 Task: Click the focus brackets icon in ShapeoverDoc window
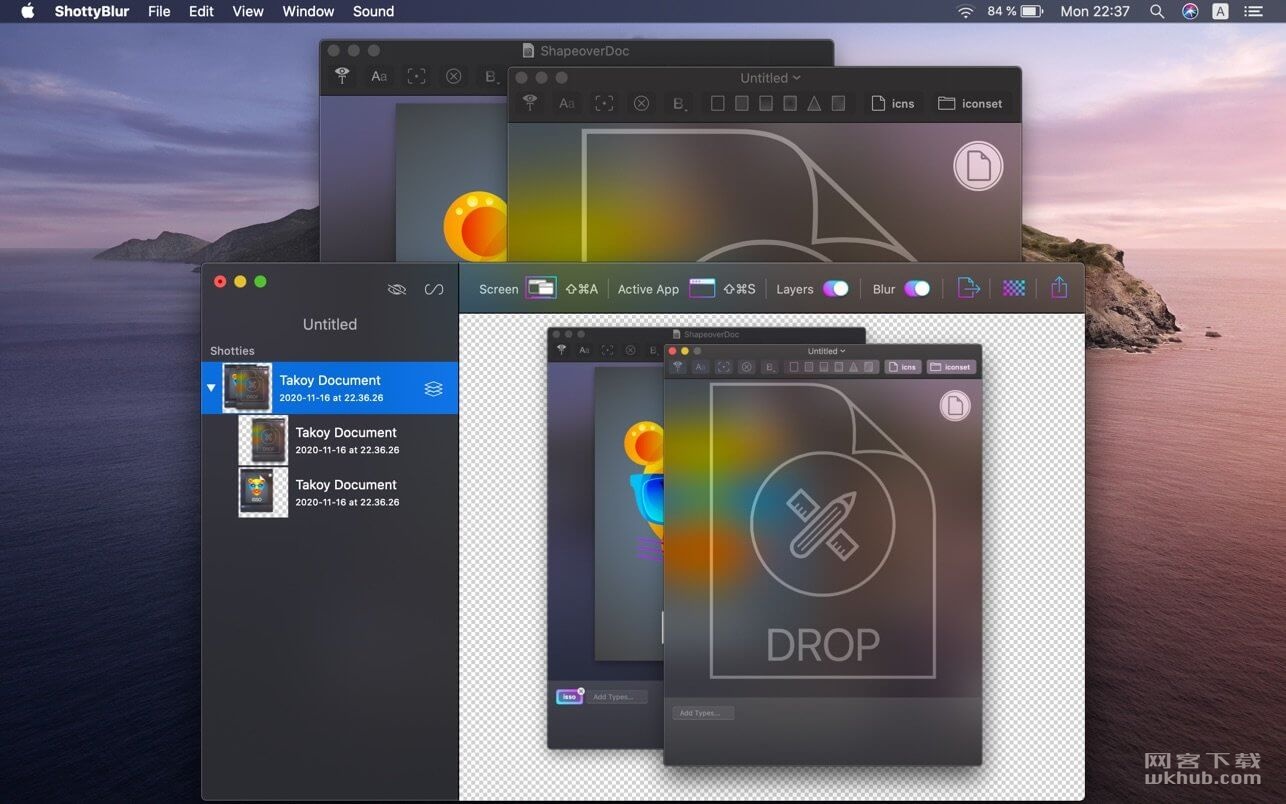coord(416,76)
